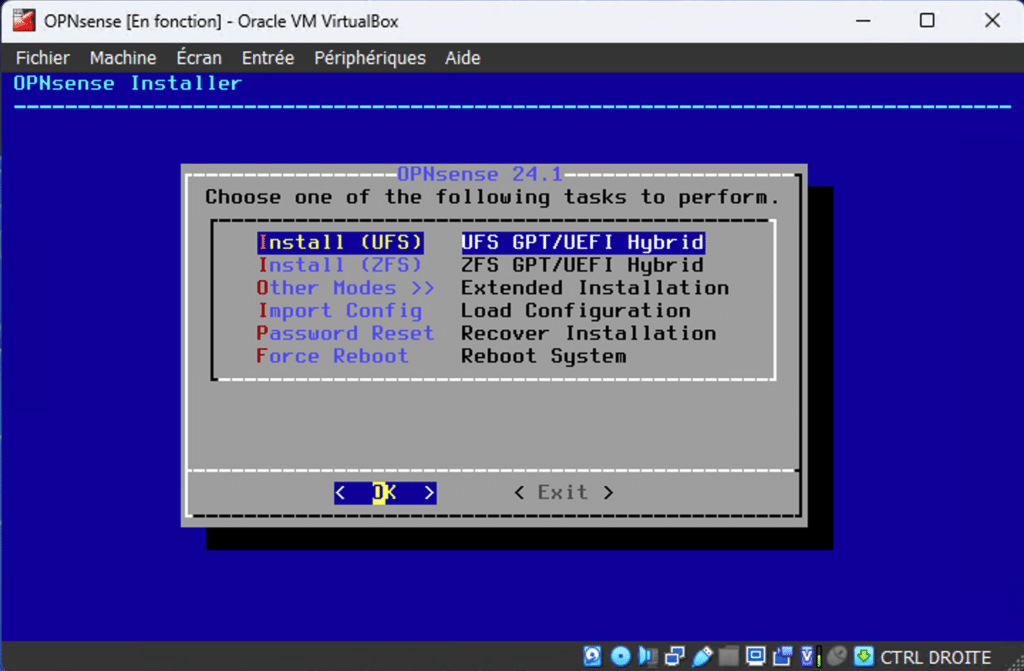
Task: Click the OPNsense Installer heading
Action: (x=128, y=83)
